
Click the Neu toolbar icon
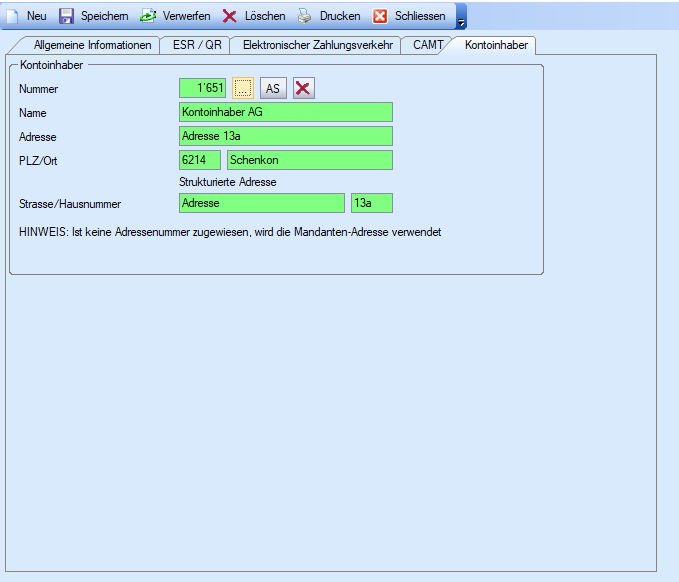(x=14, y=16)
